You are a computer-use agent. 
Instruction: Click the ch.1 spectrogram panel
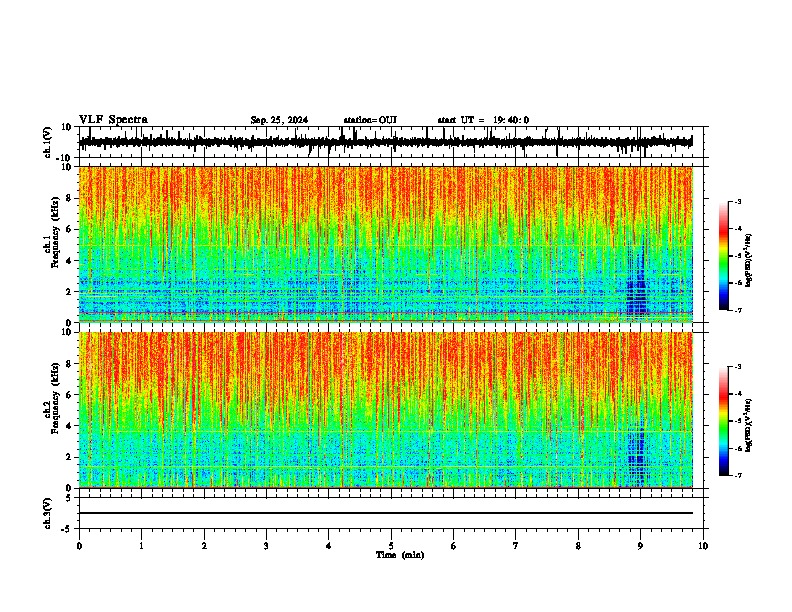click(x=385, y=244)
